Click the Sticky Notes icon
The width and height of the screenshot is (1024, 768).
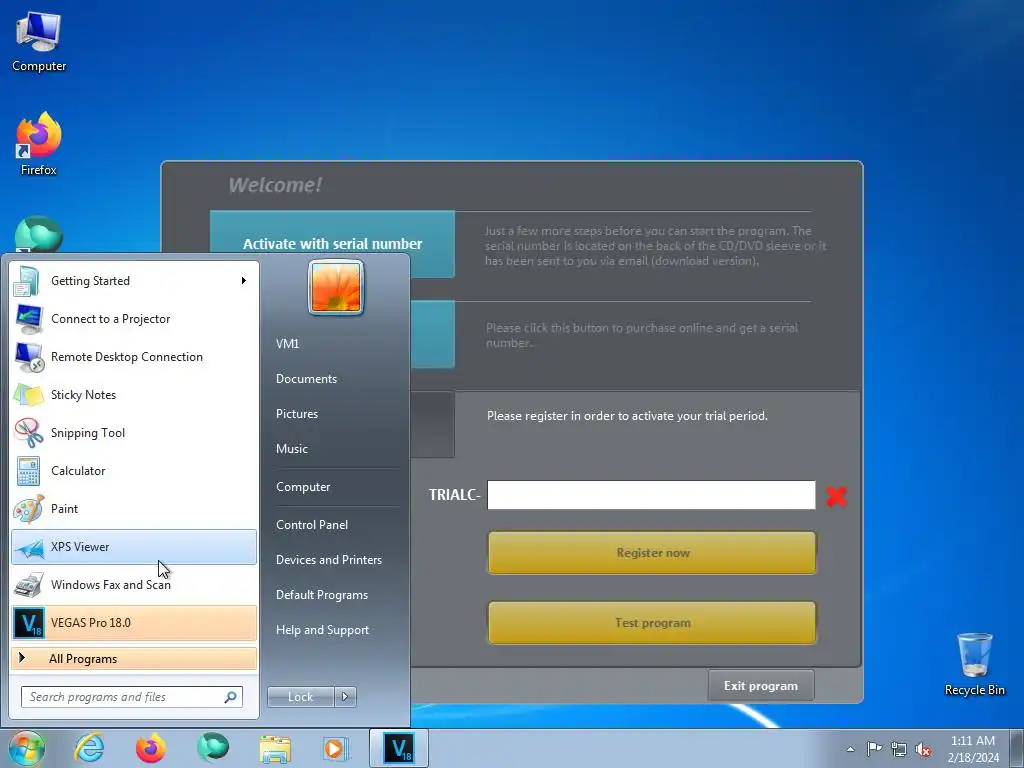coord(29,395)
